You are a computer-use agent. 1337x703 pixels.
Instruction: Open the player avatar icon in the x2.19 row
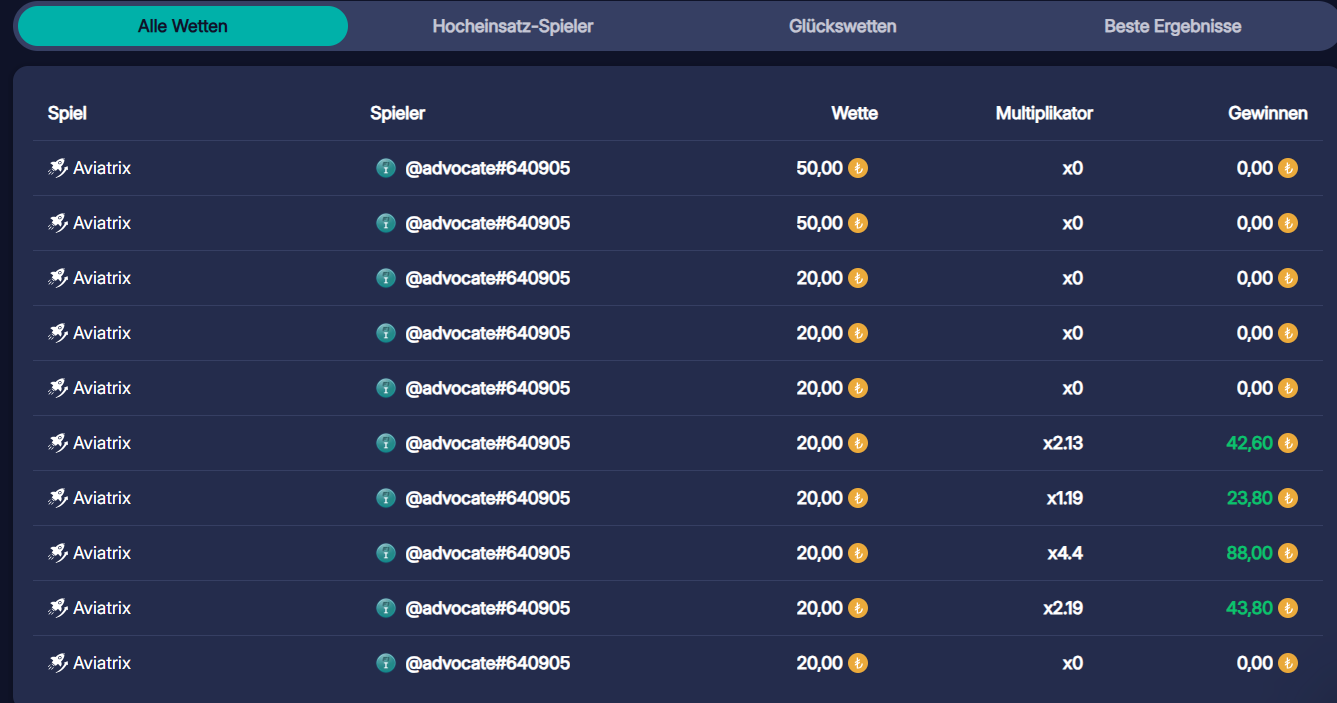point(386,608)
